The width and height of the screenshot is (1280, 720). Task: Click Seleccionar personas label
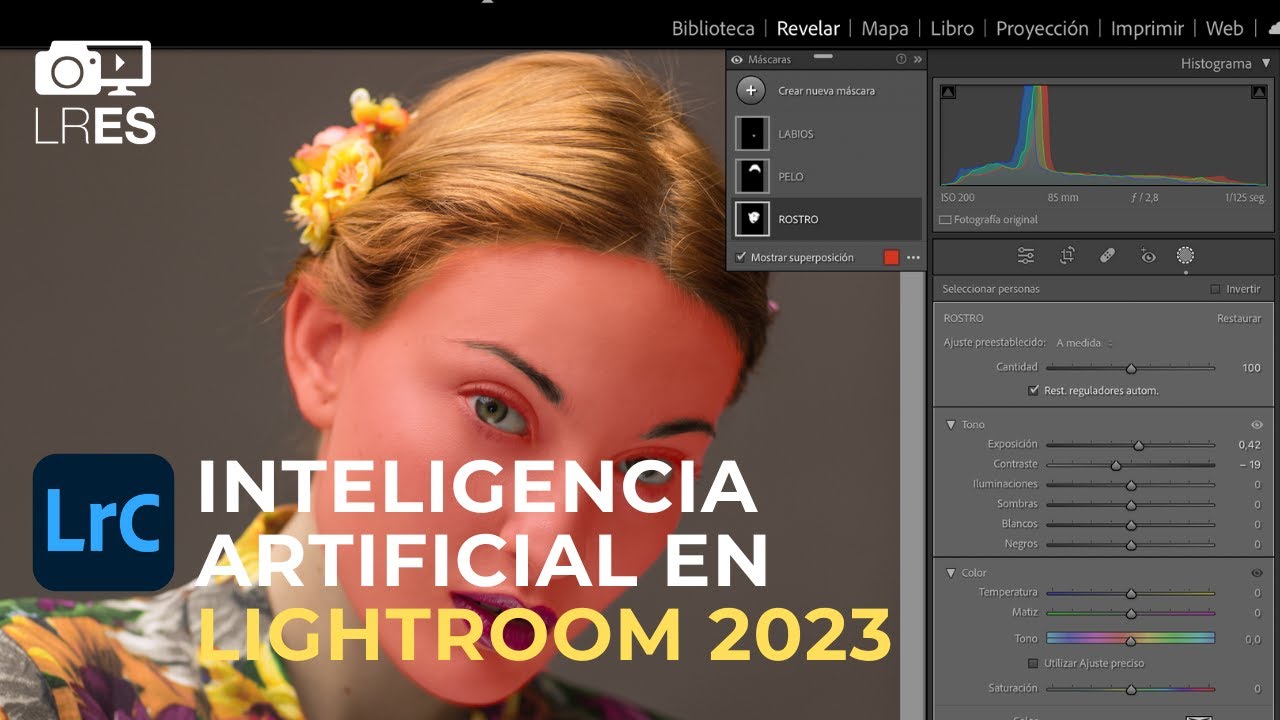(x=991, y=289)
